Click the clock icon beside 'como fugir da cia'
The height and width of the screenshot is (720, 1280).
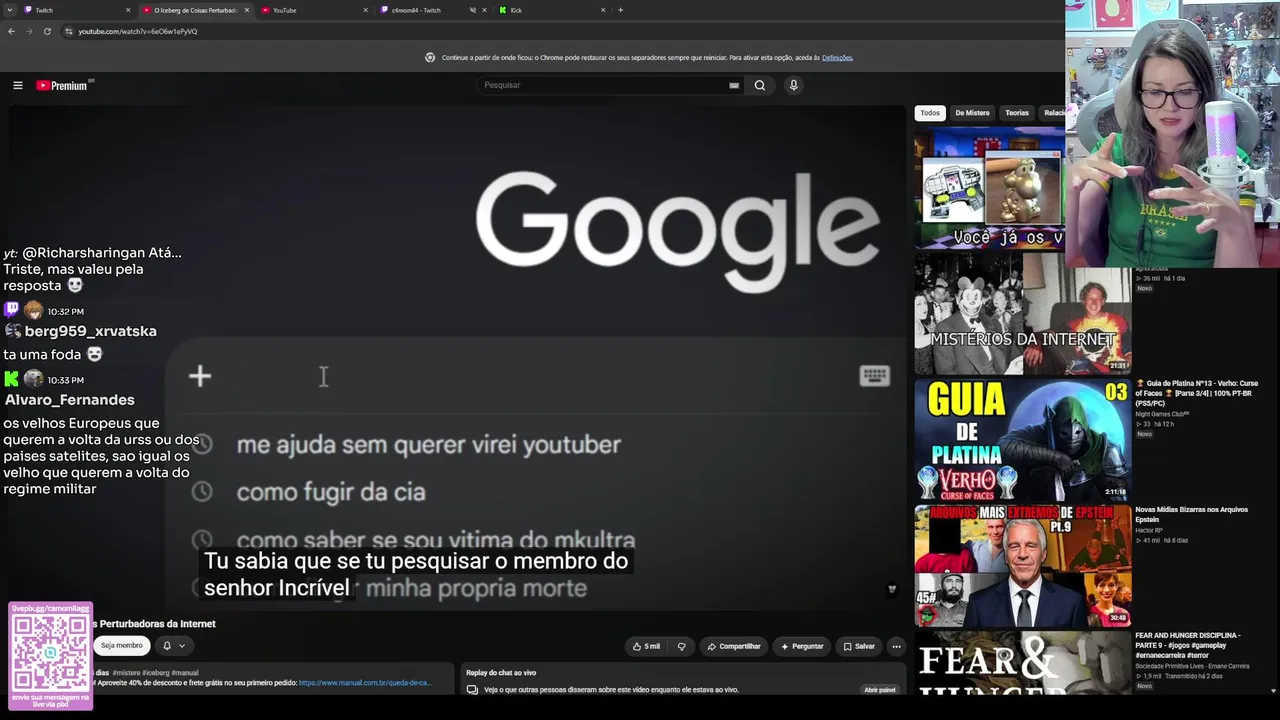[202, 492]
